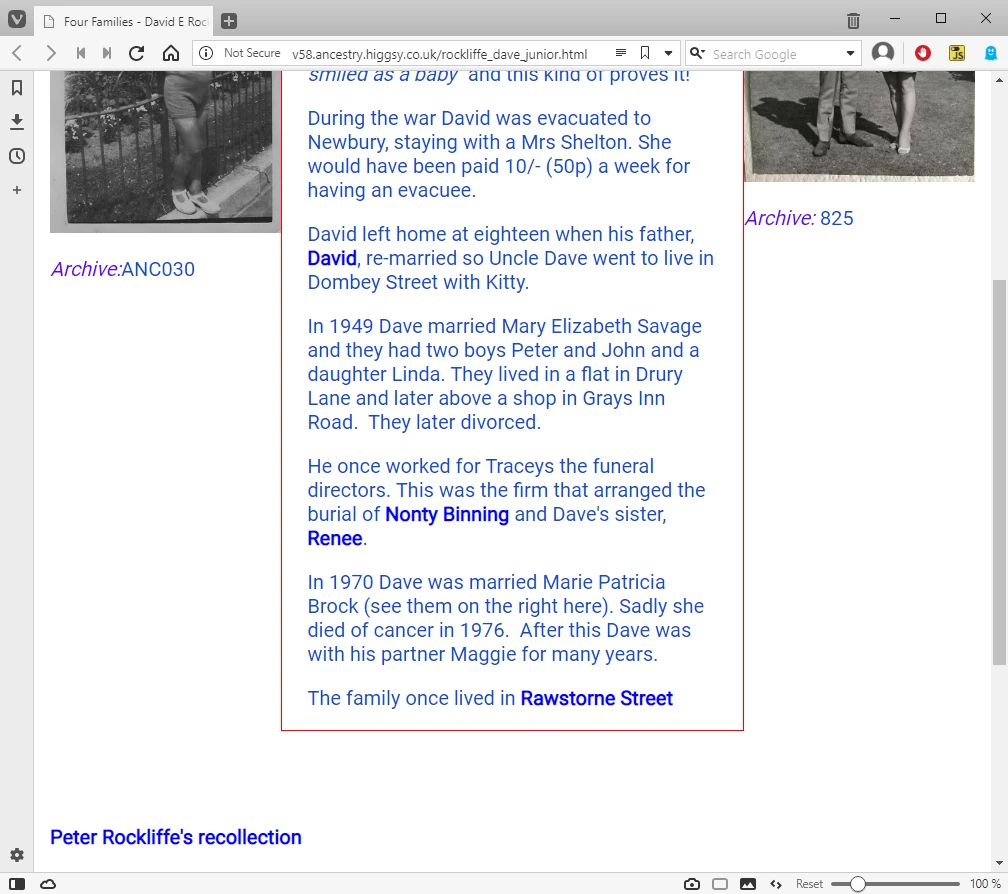Open Peter Rockliffe's recollection link
Screen dimensions: 1008x894
tap(176, 837)
